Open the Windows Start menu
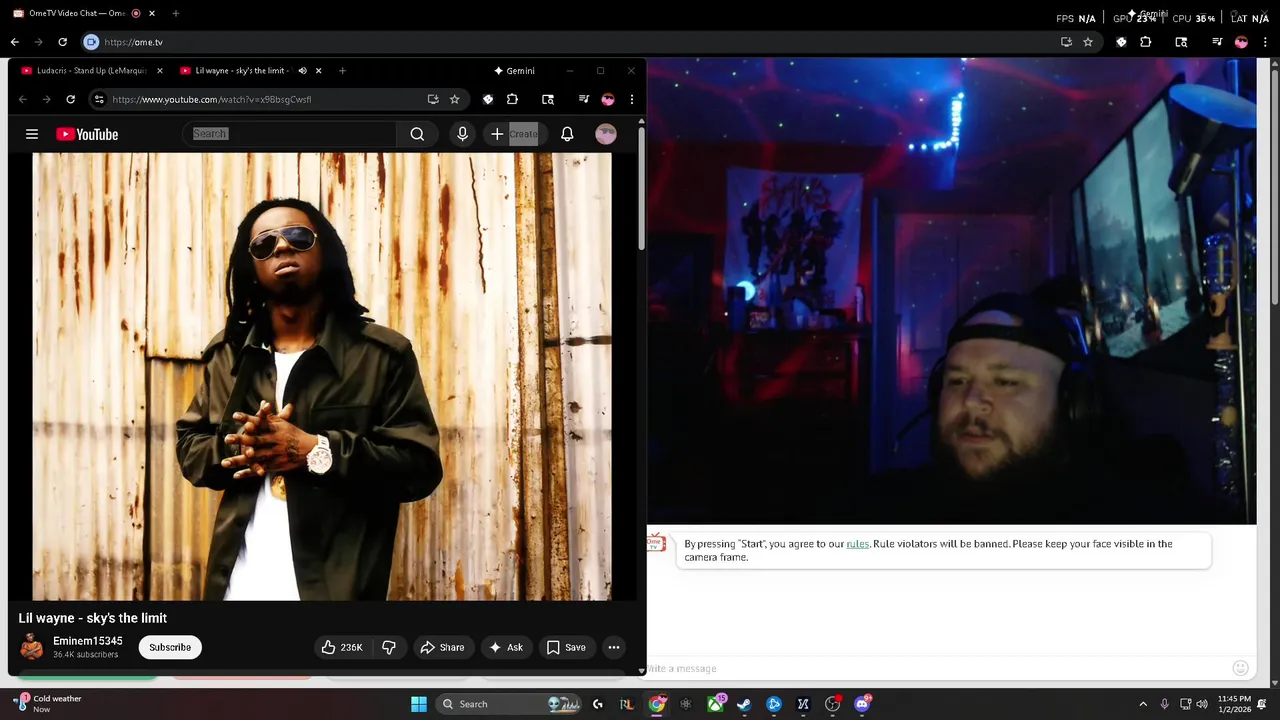 419,704
